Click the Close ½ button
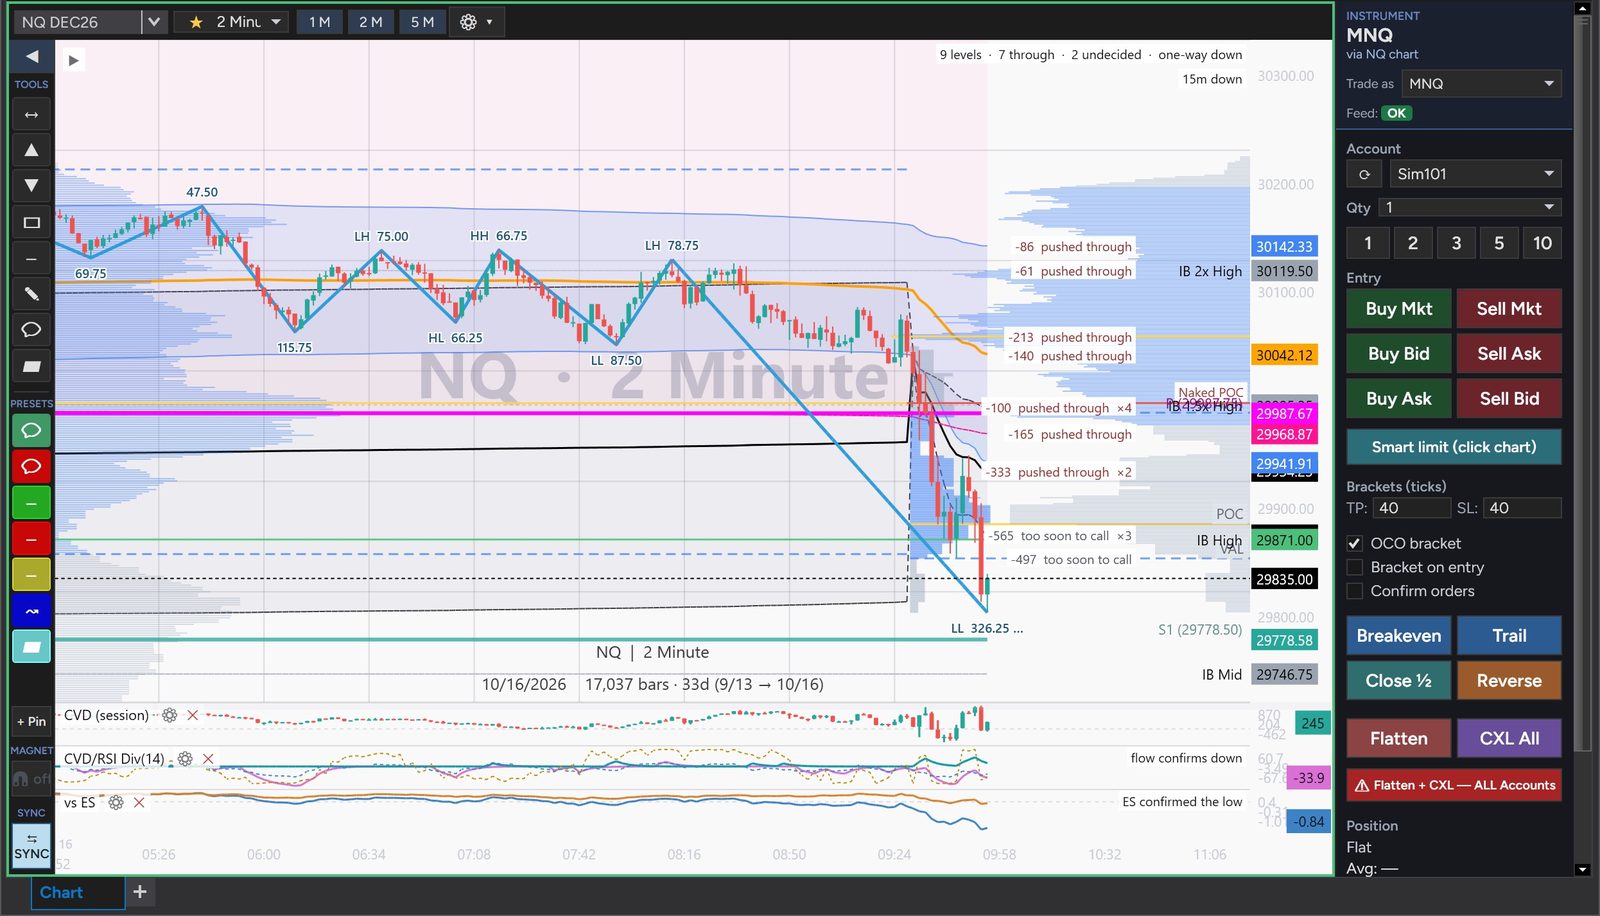The width and height of the screenshot is (1600, 916). (x=1399, y=681)
